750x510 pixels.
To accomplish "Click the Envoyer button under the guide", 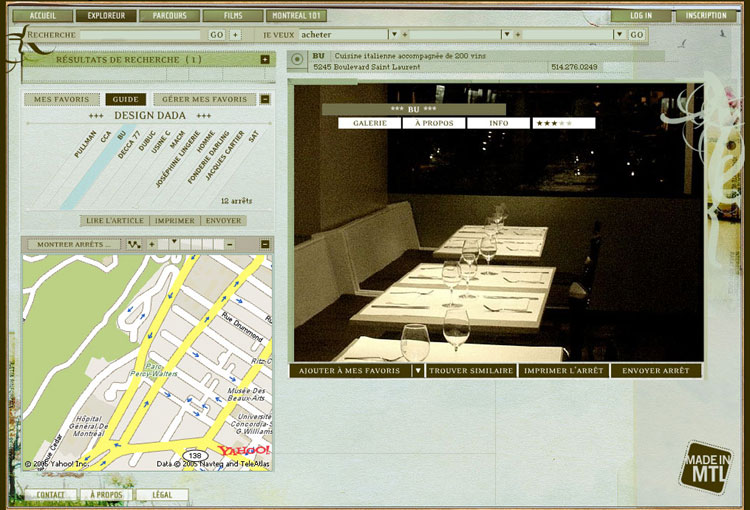I will click(x=223, y=221).
